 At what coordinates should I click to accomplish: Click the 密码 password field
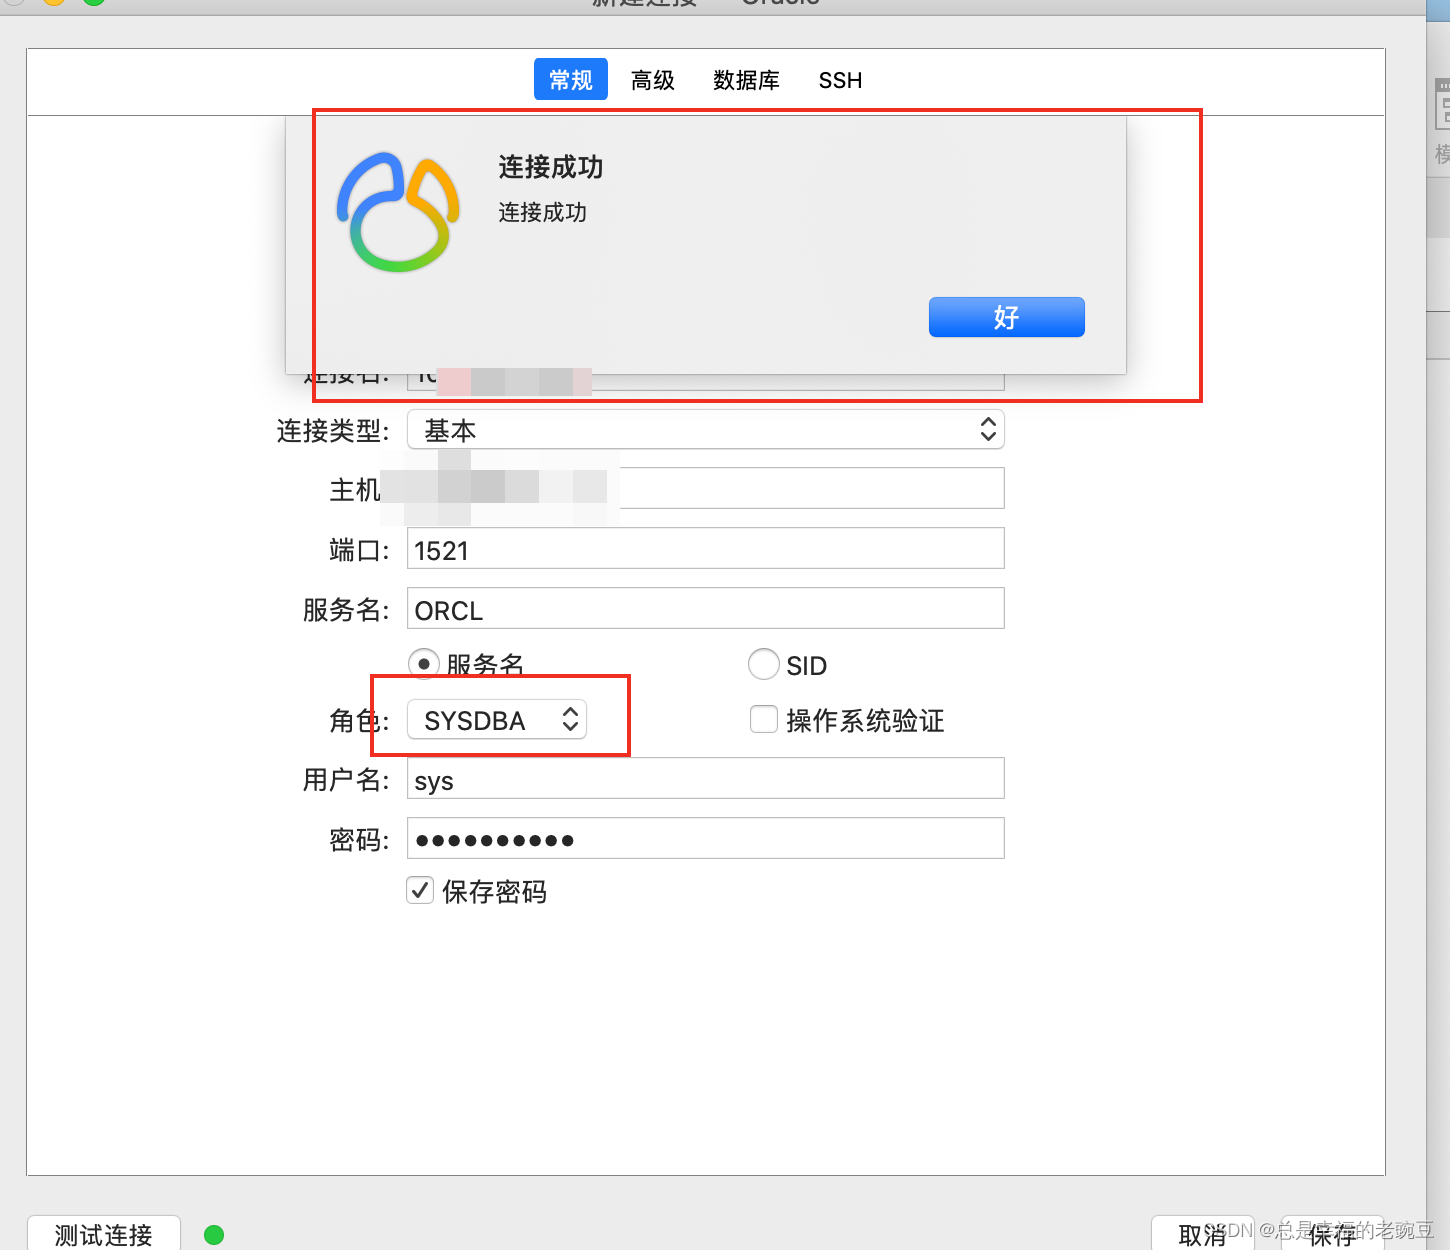click(705, 838)
